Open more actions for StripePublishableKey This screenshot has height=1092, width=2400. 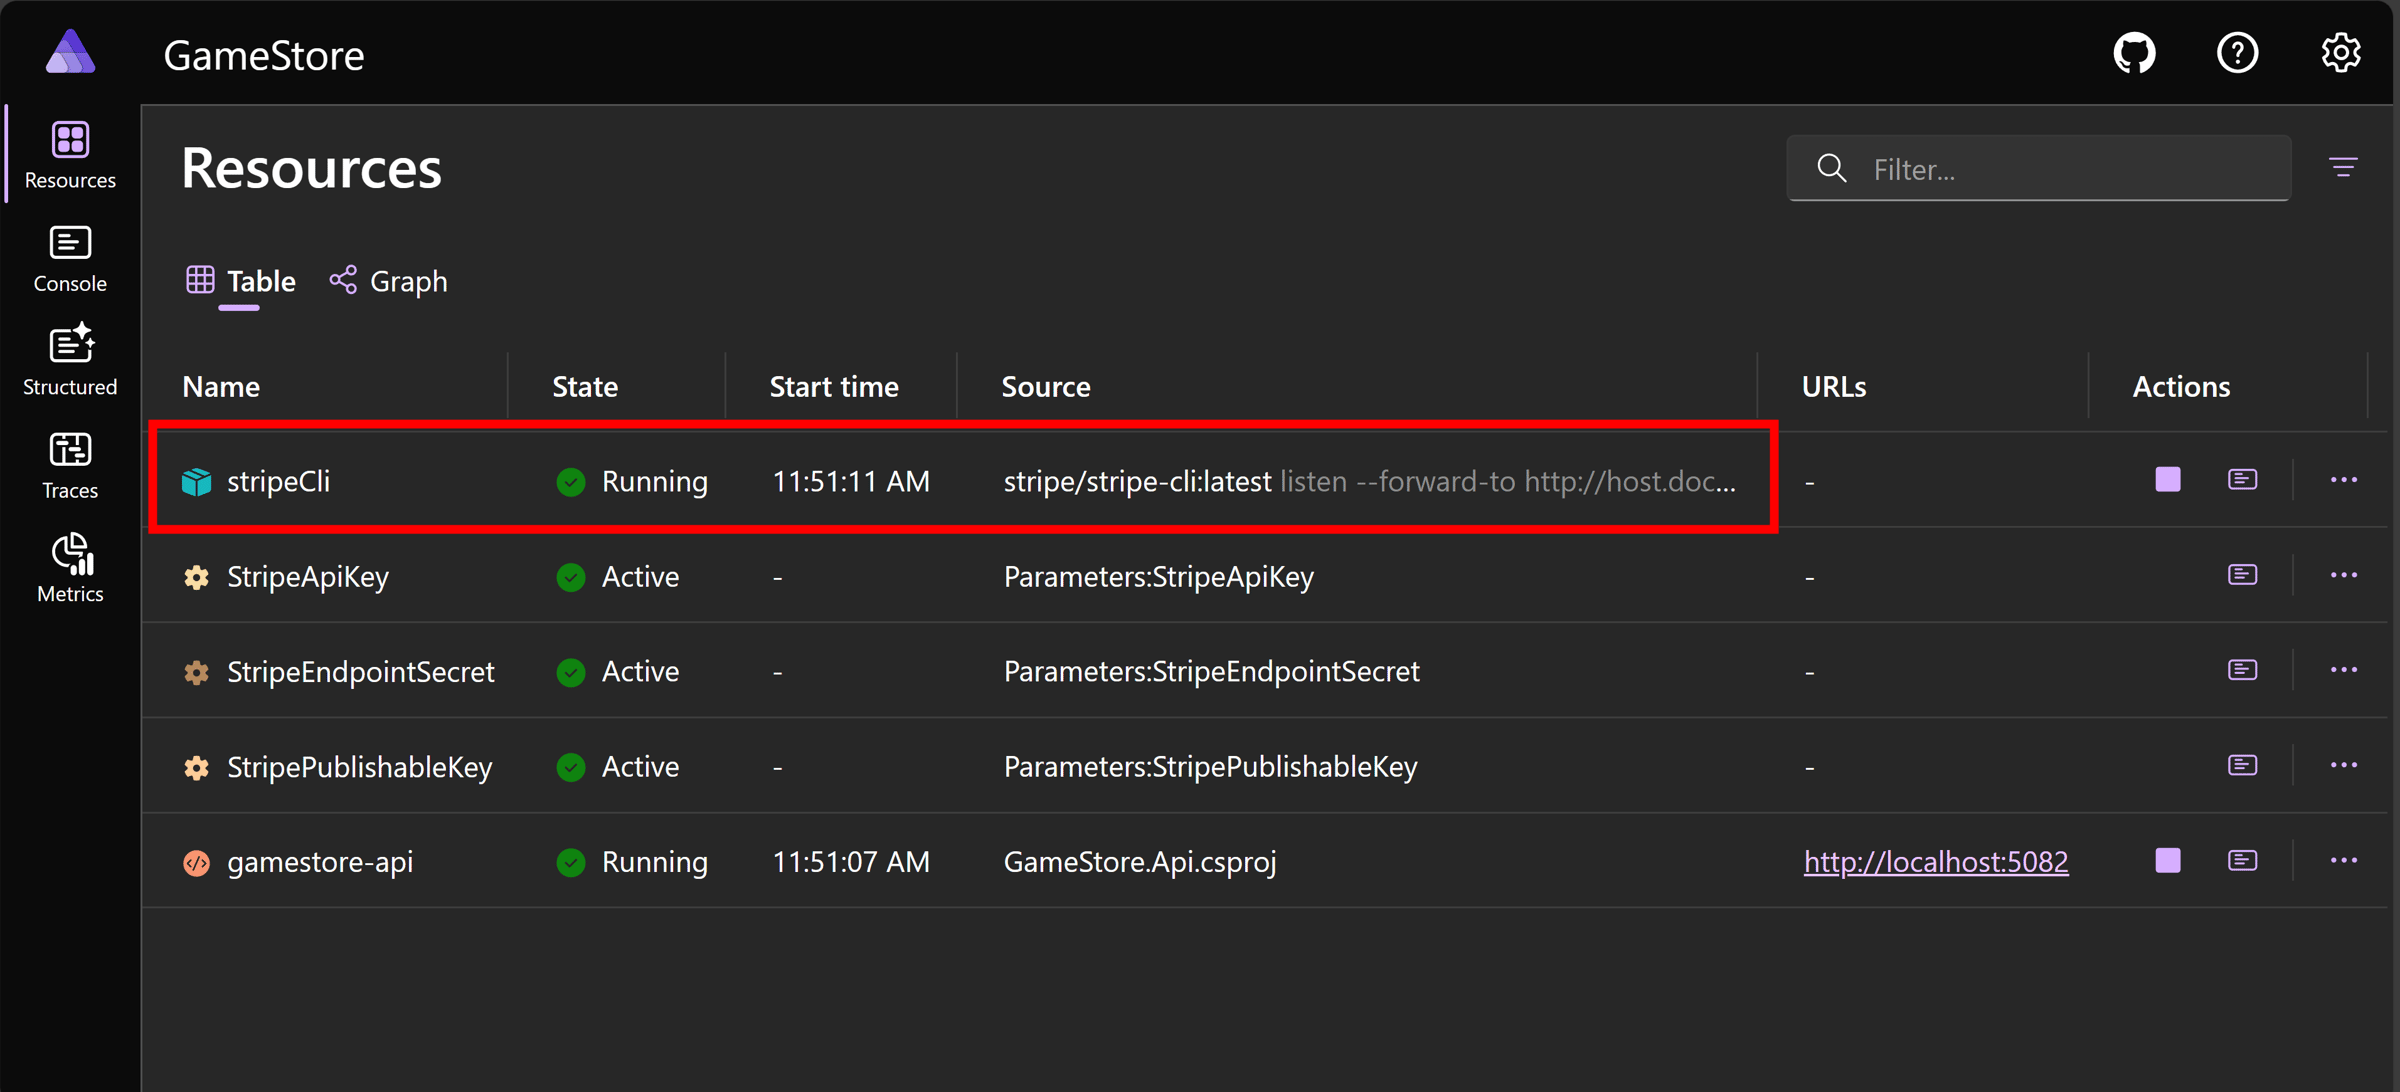2343,765
